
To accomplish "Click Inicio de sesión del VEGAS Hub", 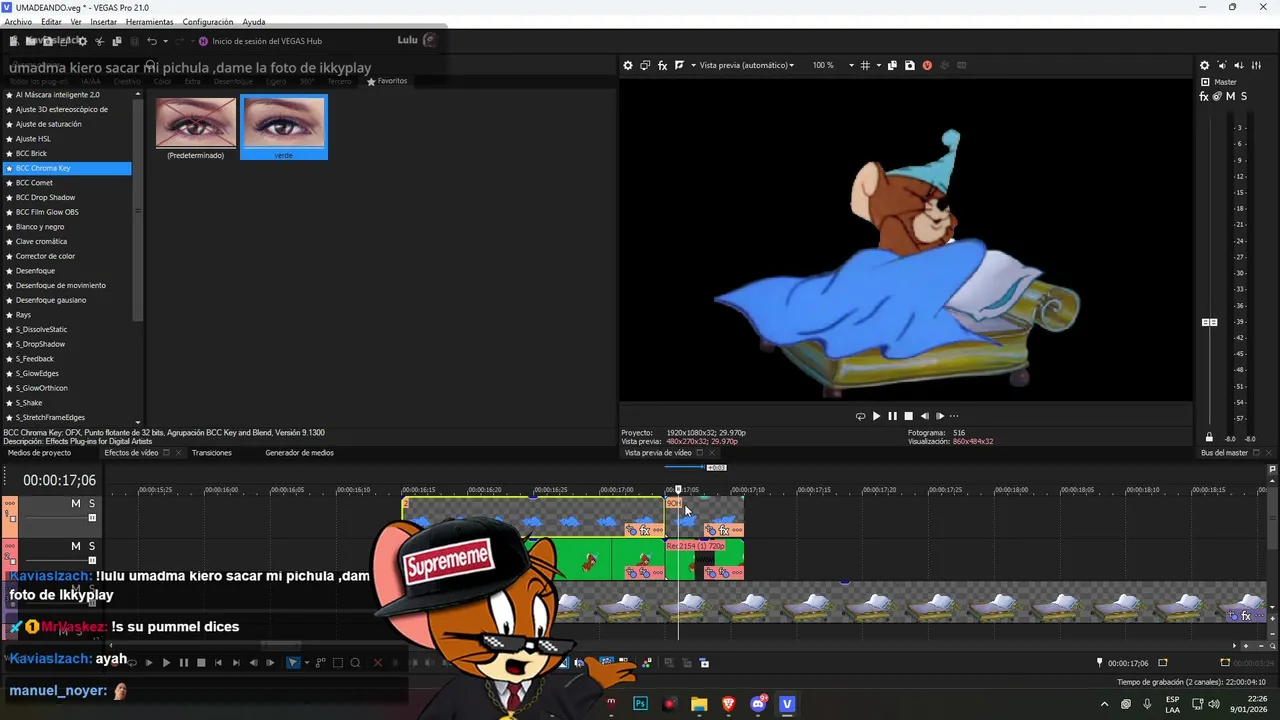I will point(260,41).
